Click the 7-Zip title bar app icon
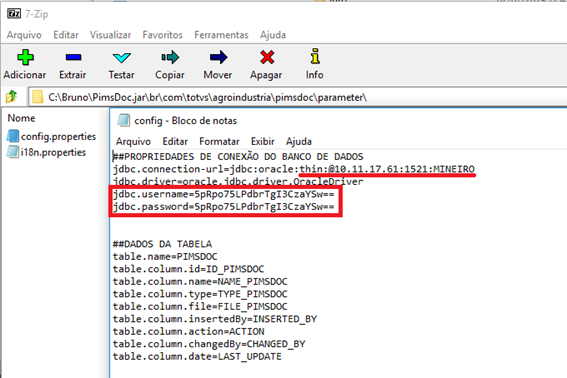Viewport: 567px width, 378px height. pos(14,14)
